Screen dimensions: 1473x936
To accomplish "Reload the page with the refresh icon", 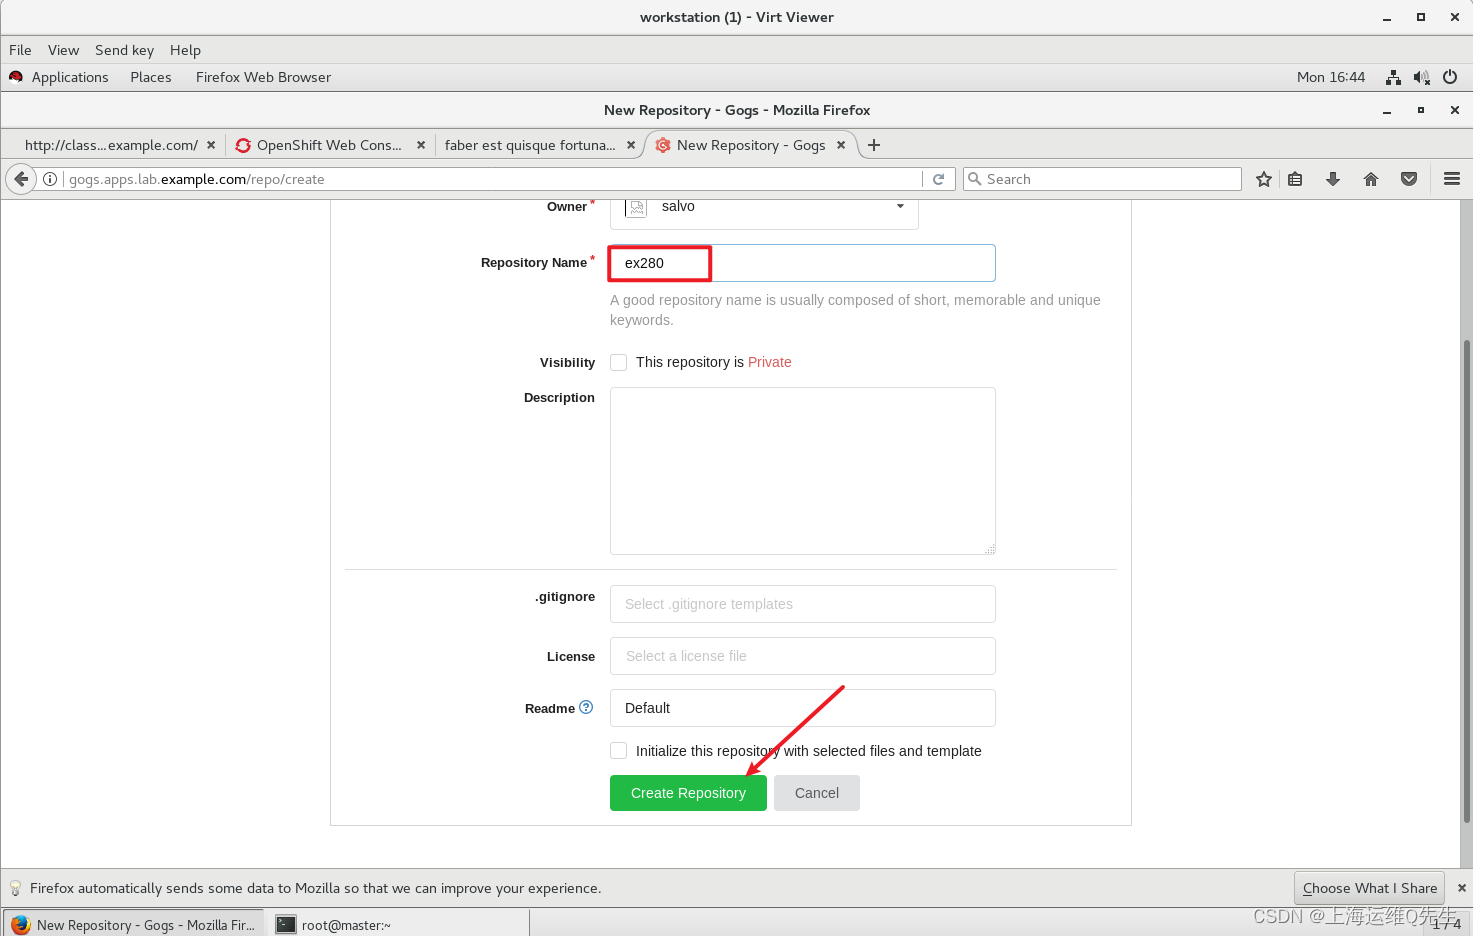I will pos(938,179).
